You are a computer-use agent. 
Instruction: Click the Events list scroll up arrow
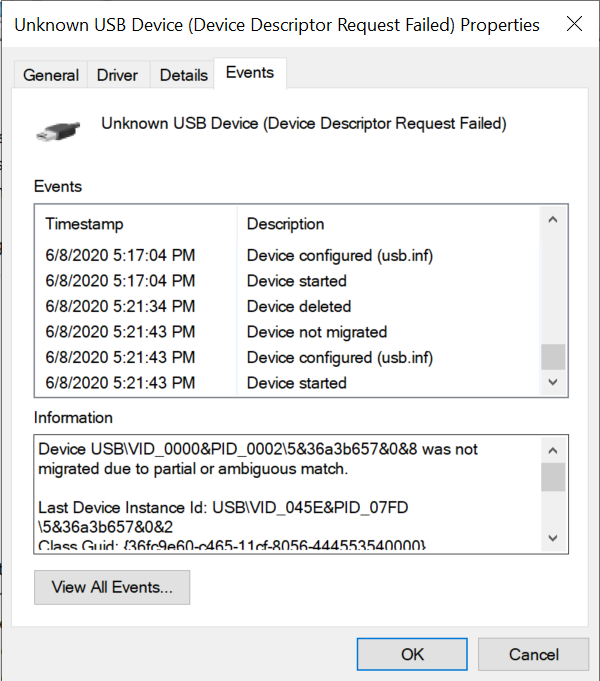(x=553, y=220)
